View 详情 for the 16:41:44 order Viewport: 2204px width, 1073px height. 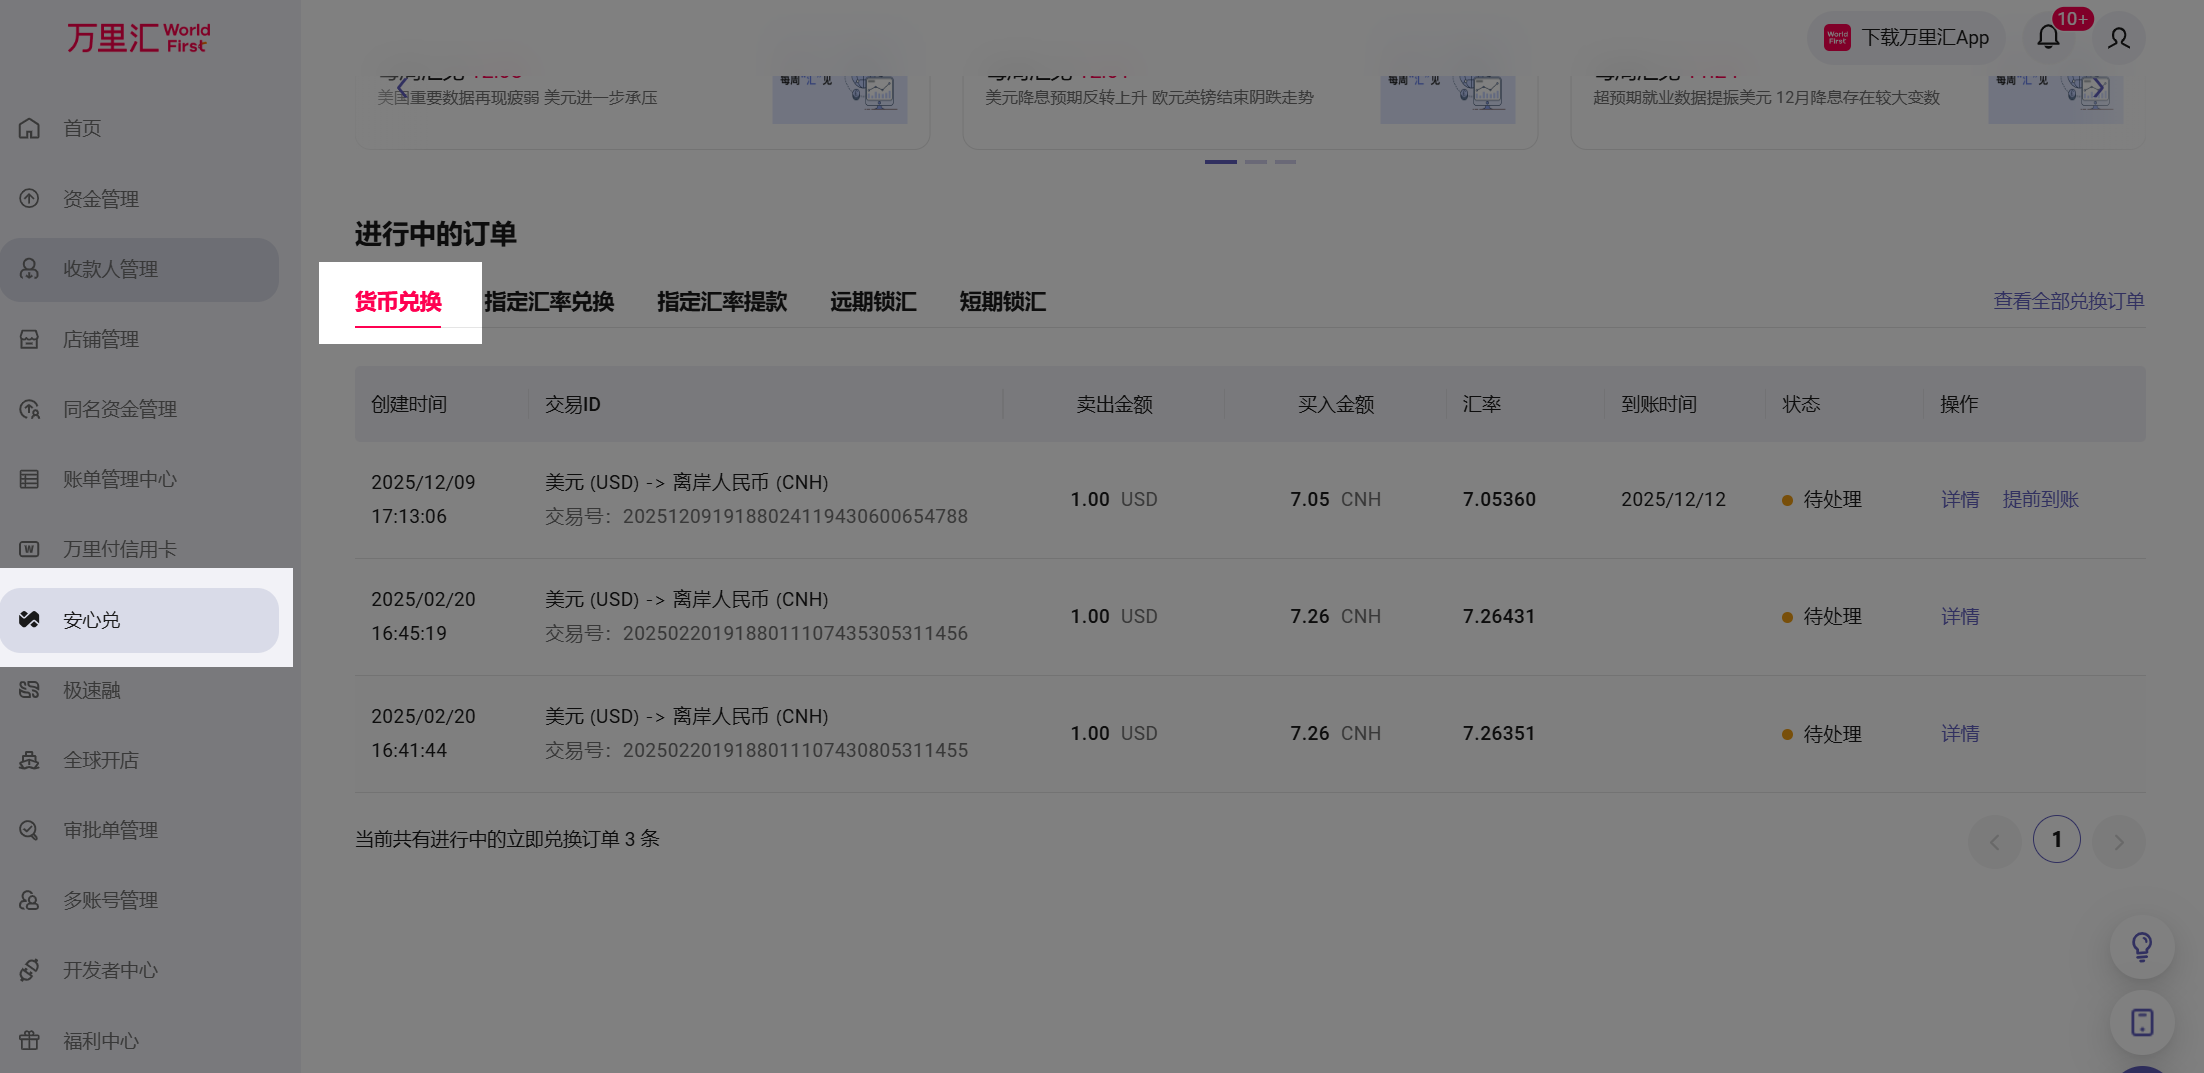[1960, 733]
